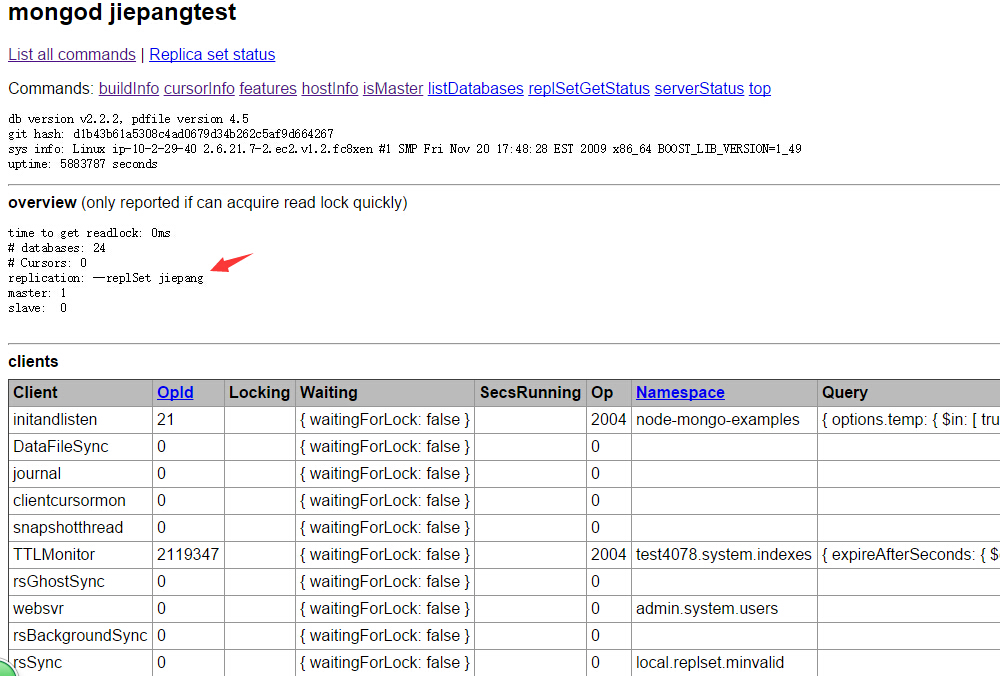
Task: Open the List all commands link
Action: [71, 55]
